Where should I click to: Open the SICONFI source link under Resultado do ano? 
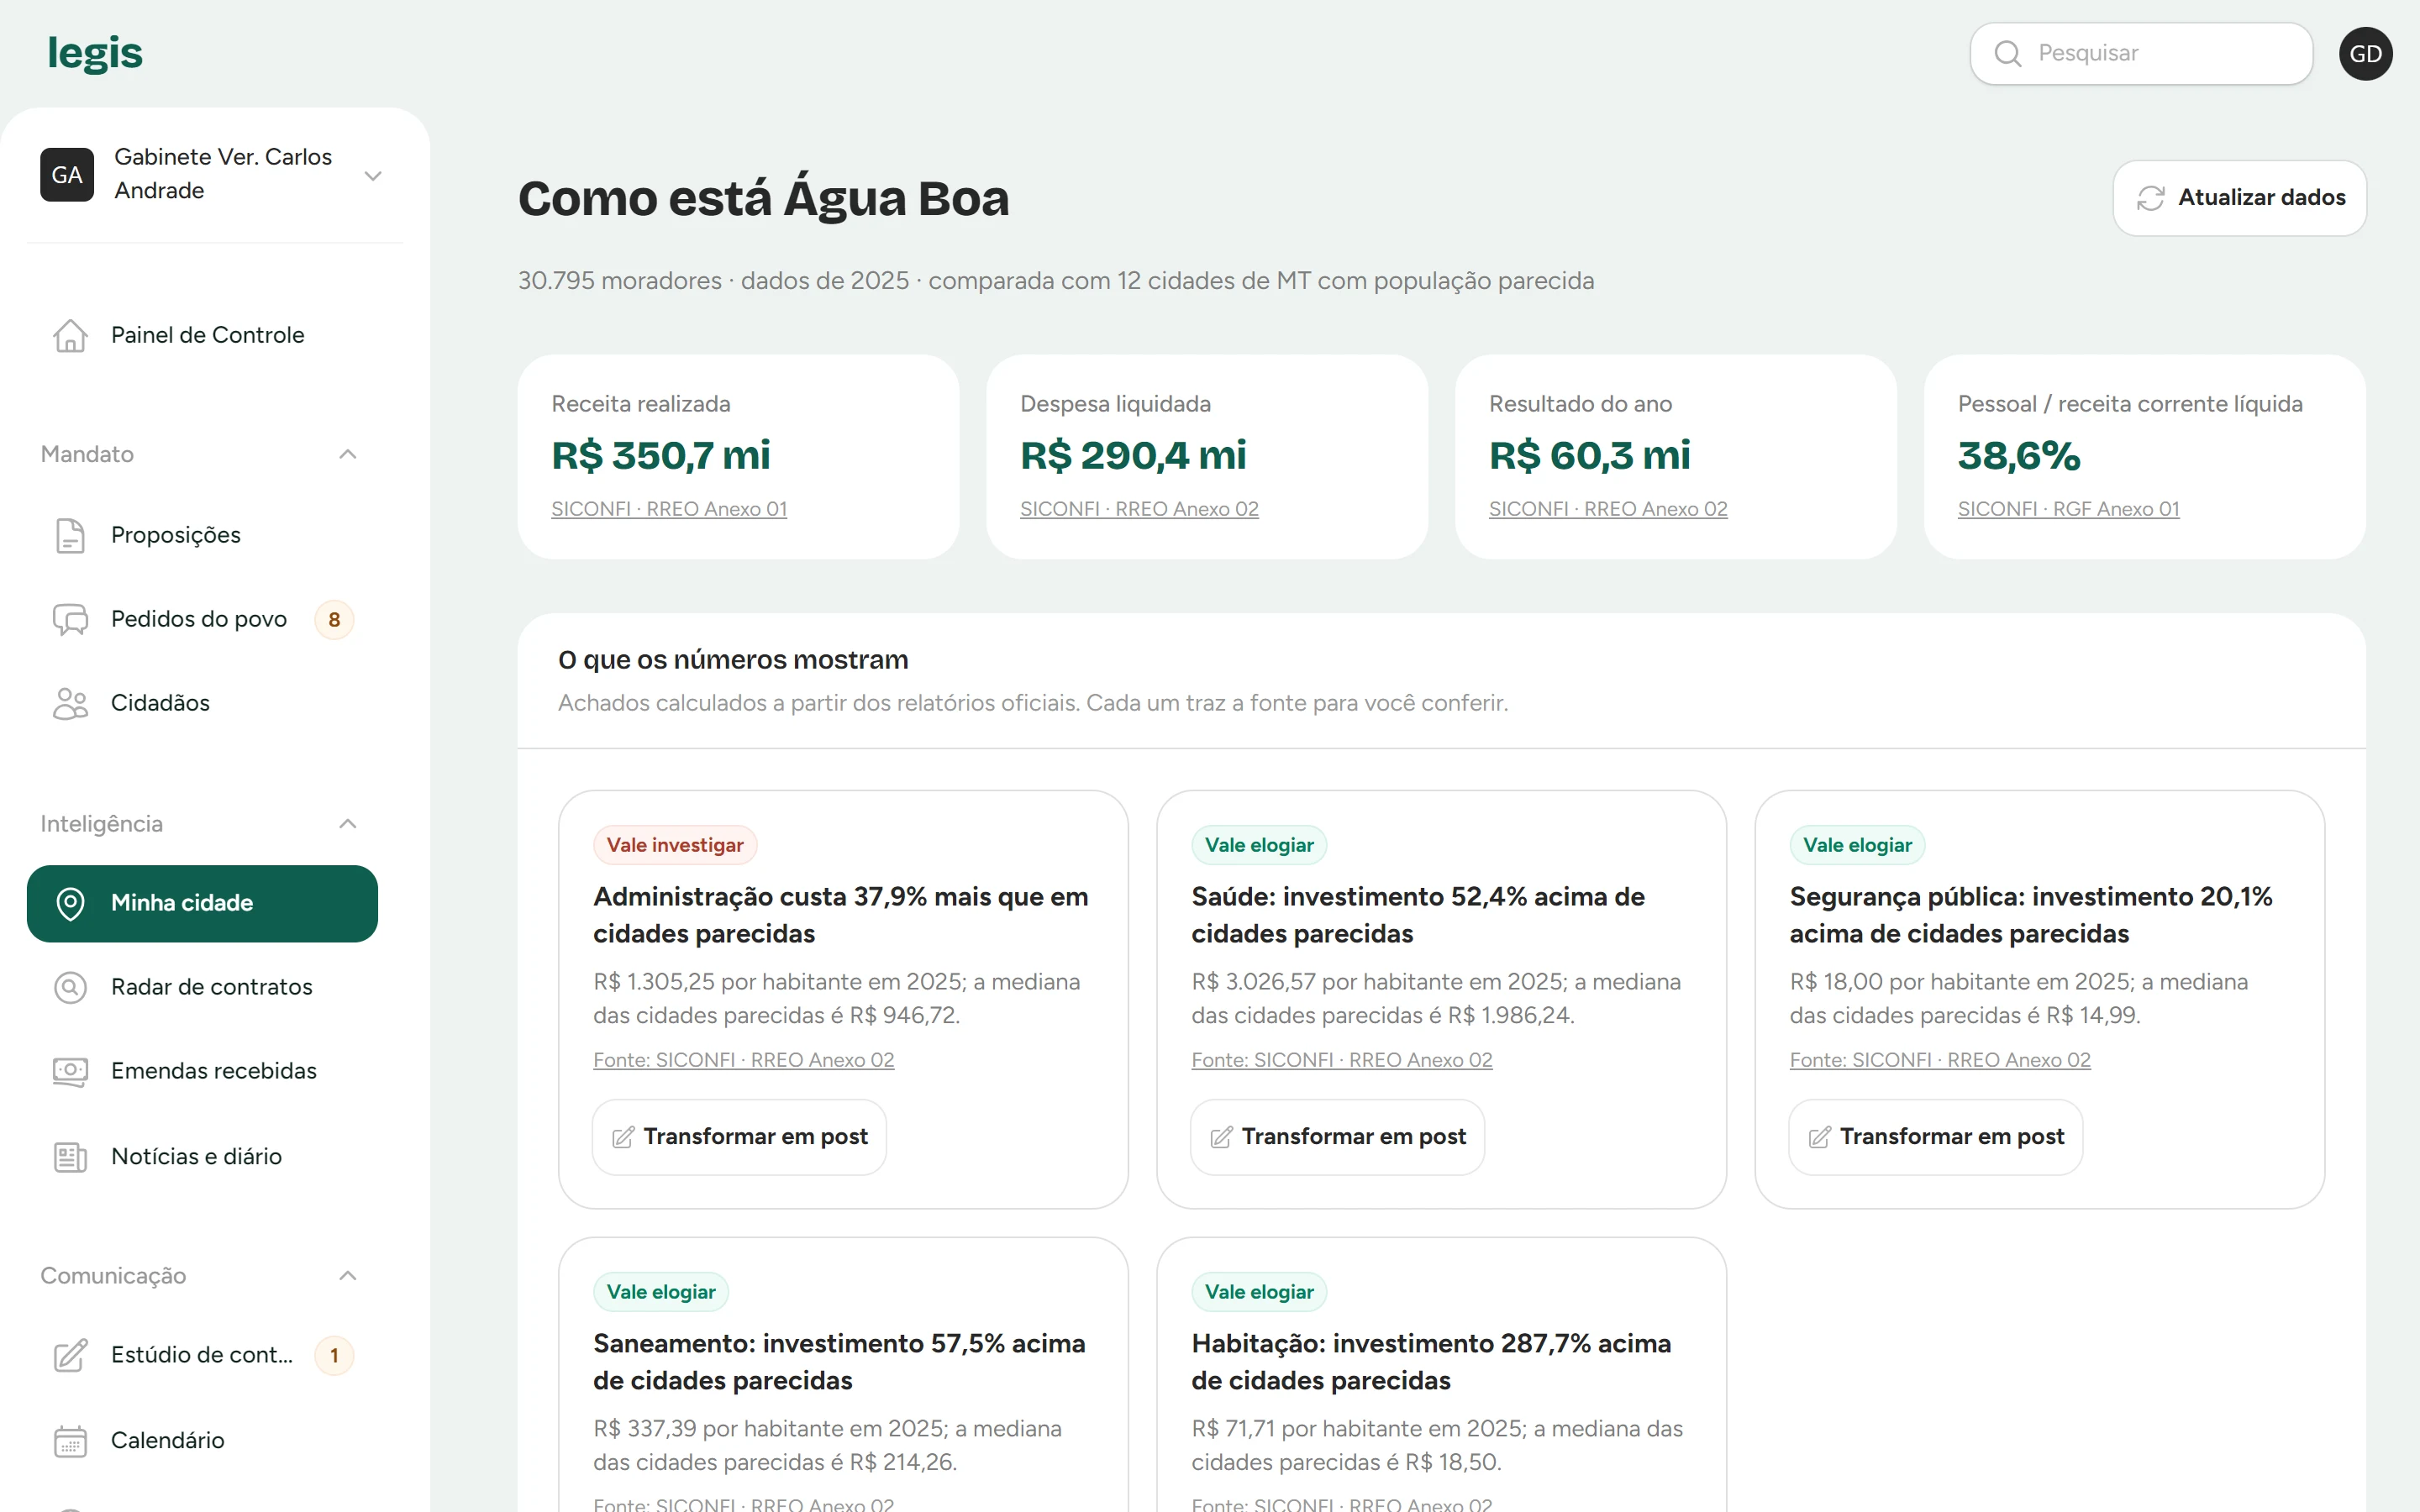pos(1608,509)
